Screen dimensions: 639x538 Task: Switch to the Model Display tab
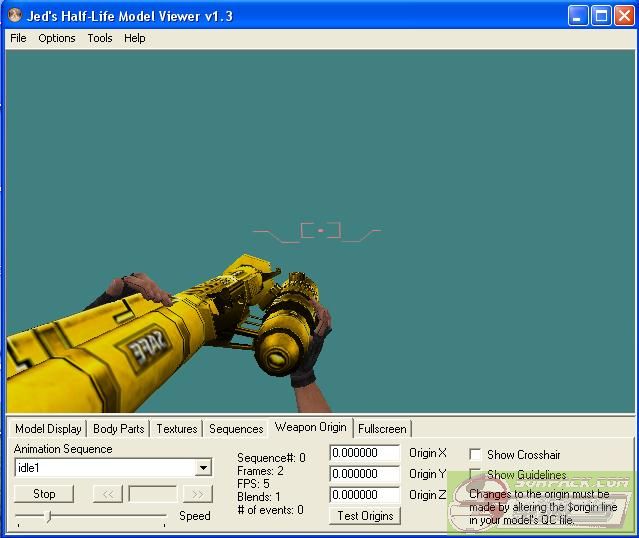pos(48,429)
